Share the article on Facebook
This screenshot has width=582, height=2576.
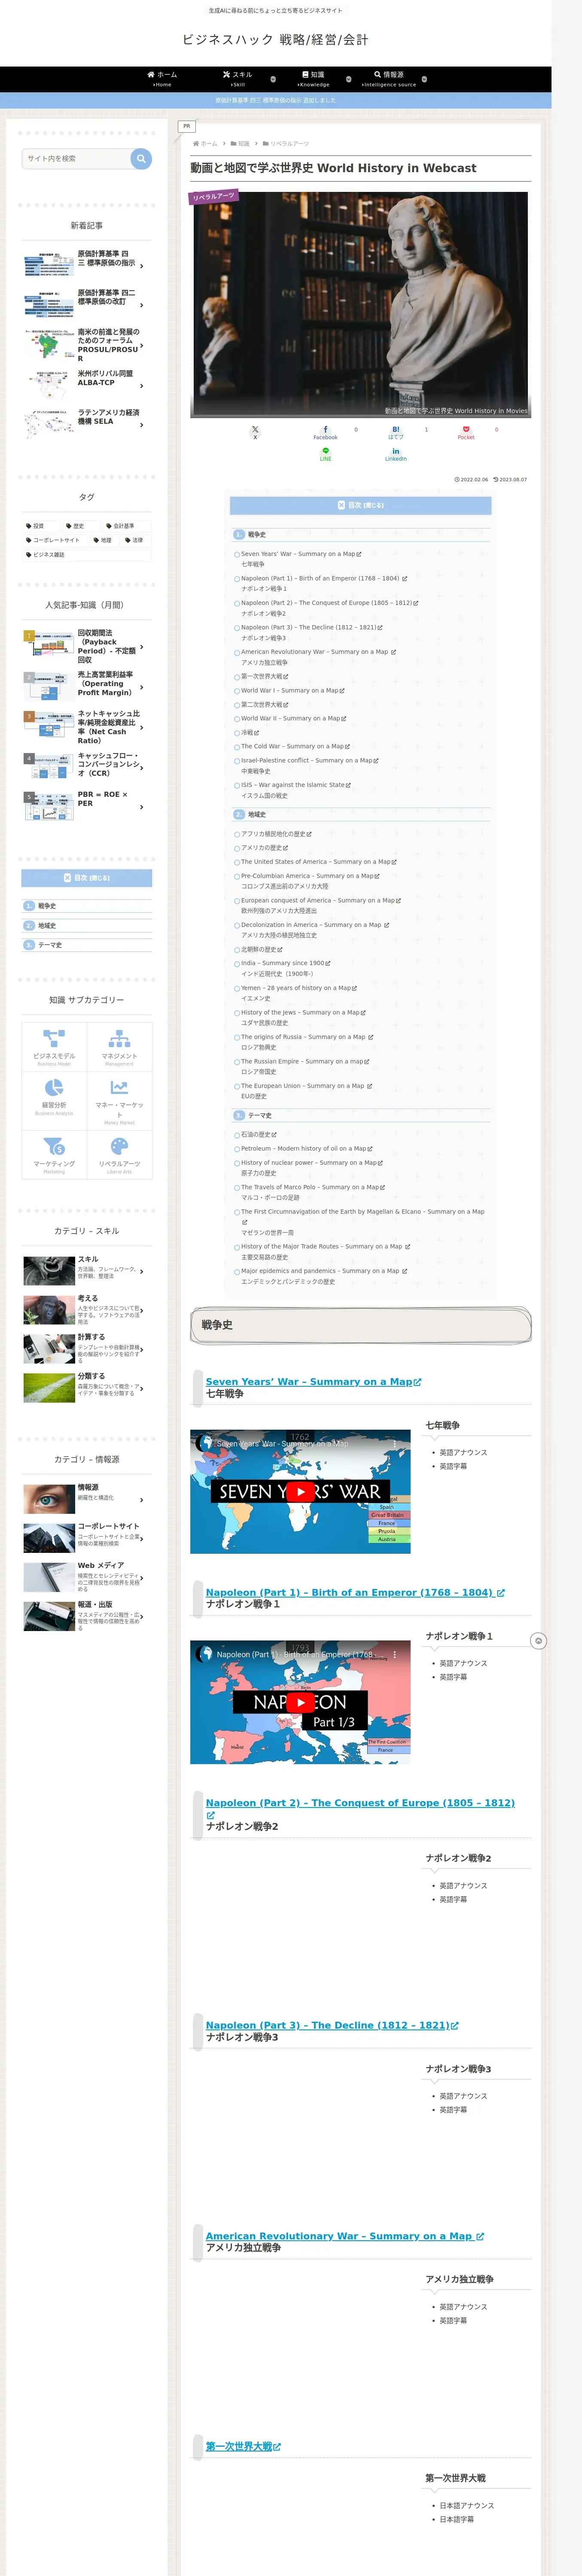pos(325,432)
